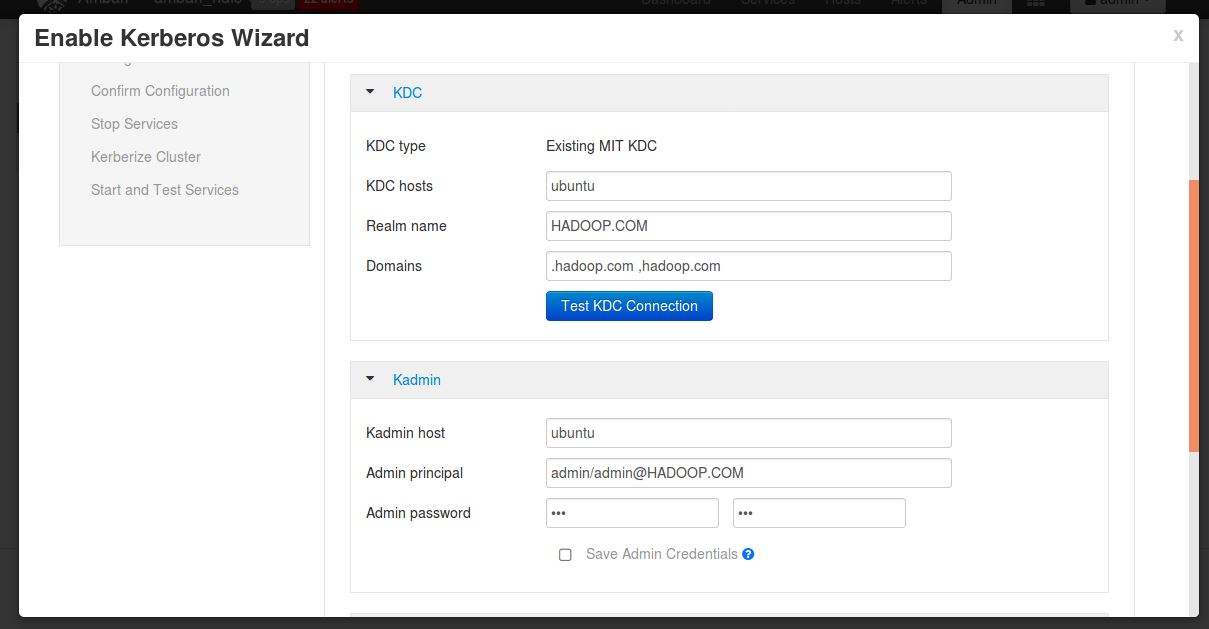
Task: Select the Start and Test Services step
Action: [x=165, y=190]
